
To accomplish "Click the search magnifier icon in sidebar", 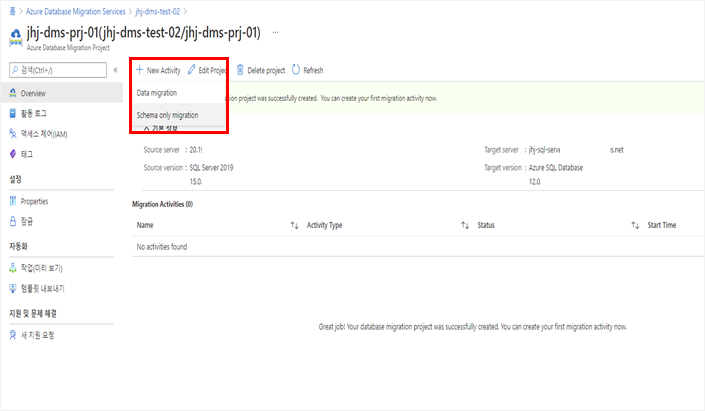I will (x=15, y=70).
